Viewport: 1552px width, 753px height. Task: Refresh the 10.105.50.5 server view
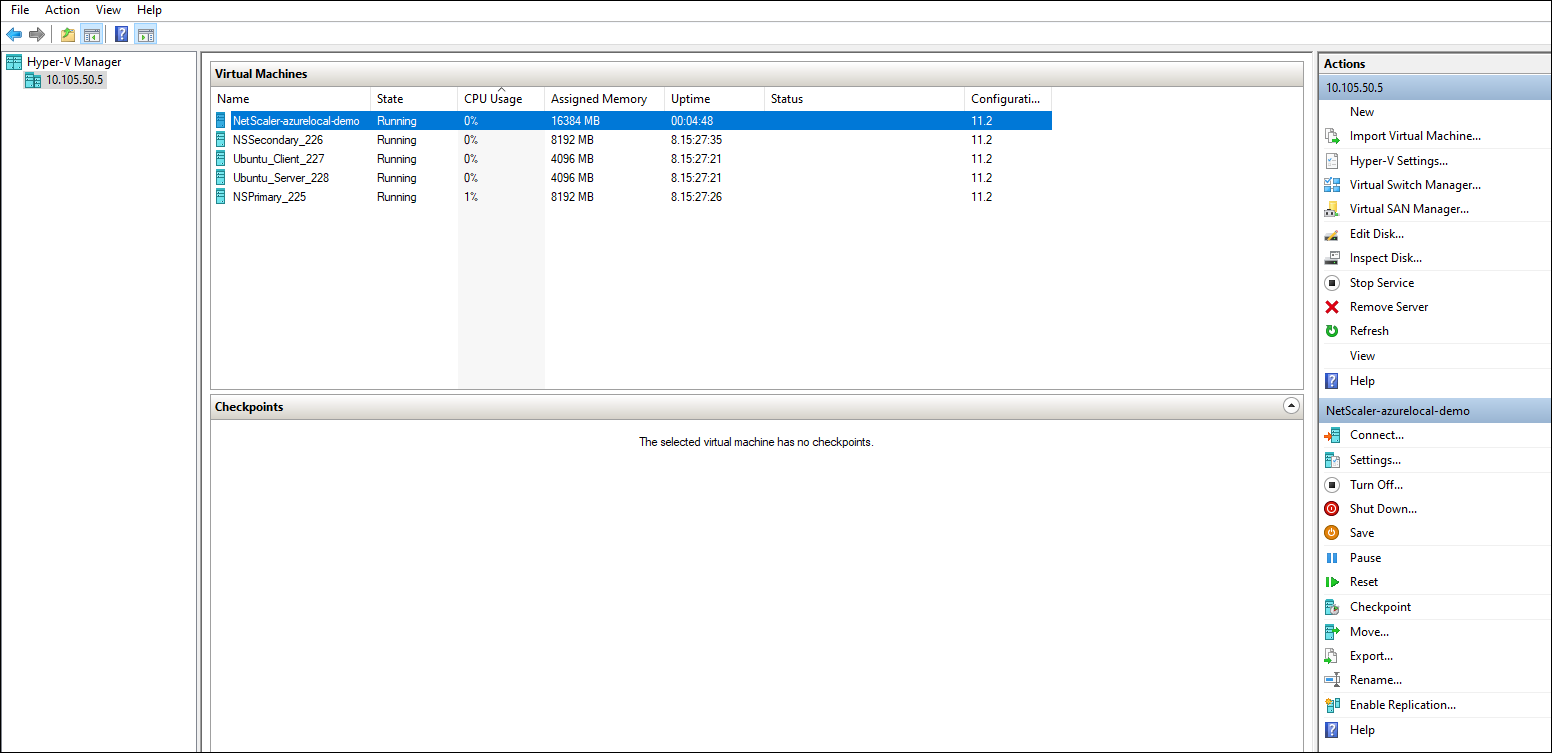pyautogui.click(x=1369, y=330)
